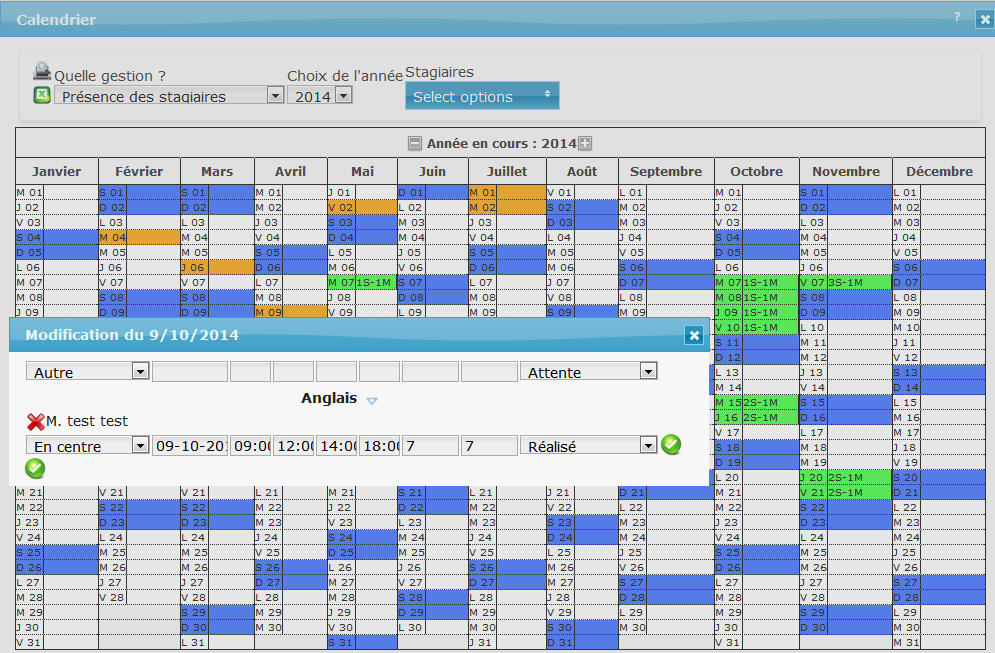Image resolution: width=995 pixels, height=653 pixels.
Task: Select orange M 01 cell in Juillet
Action: coord(507,192)
